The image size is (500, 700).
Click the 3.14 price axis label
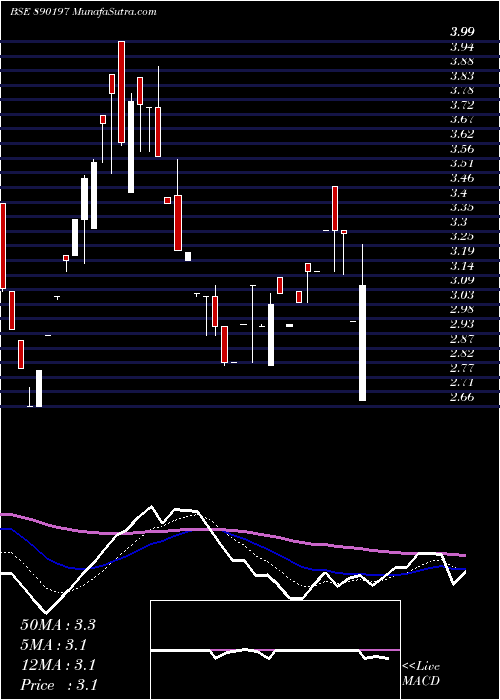(462, 266)
